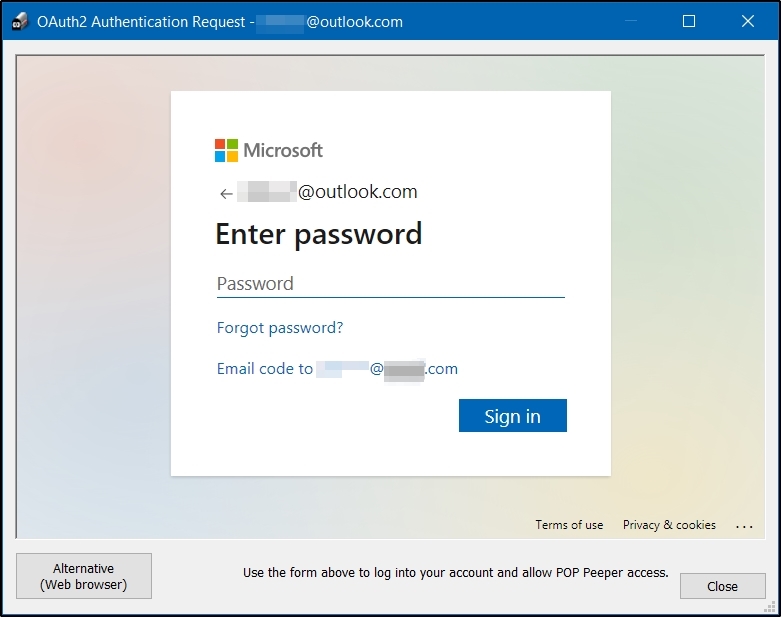Viewport: 781px width, 617px height.
Task: Maximize the OAuth2 Authentication Request window
Action: (689, 21)
